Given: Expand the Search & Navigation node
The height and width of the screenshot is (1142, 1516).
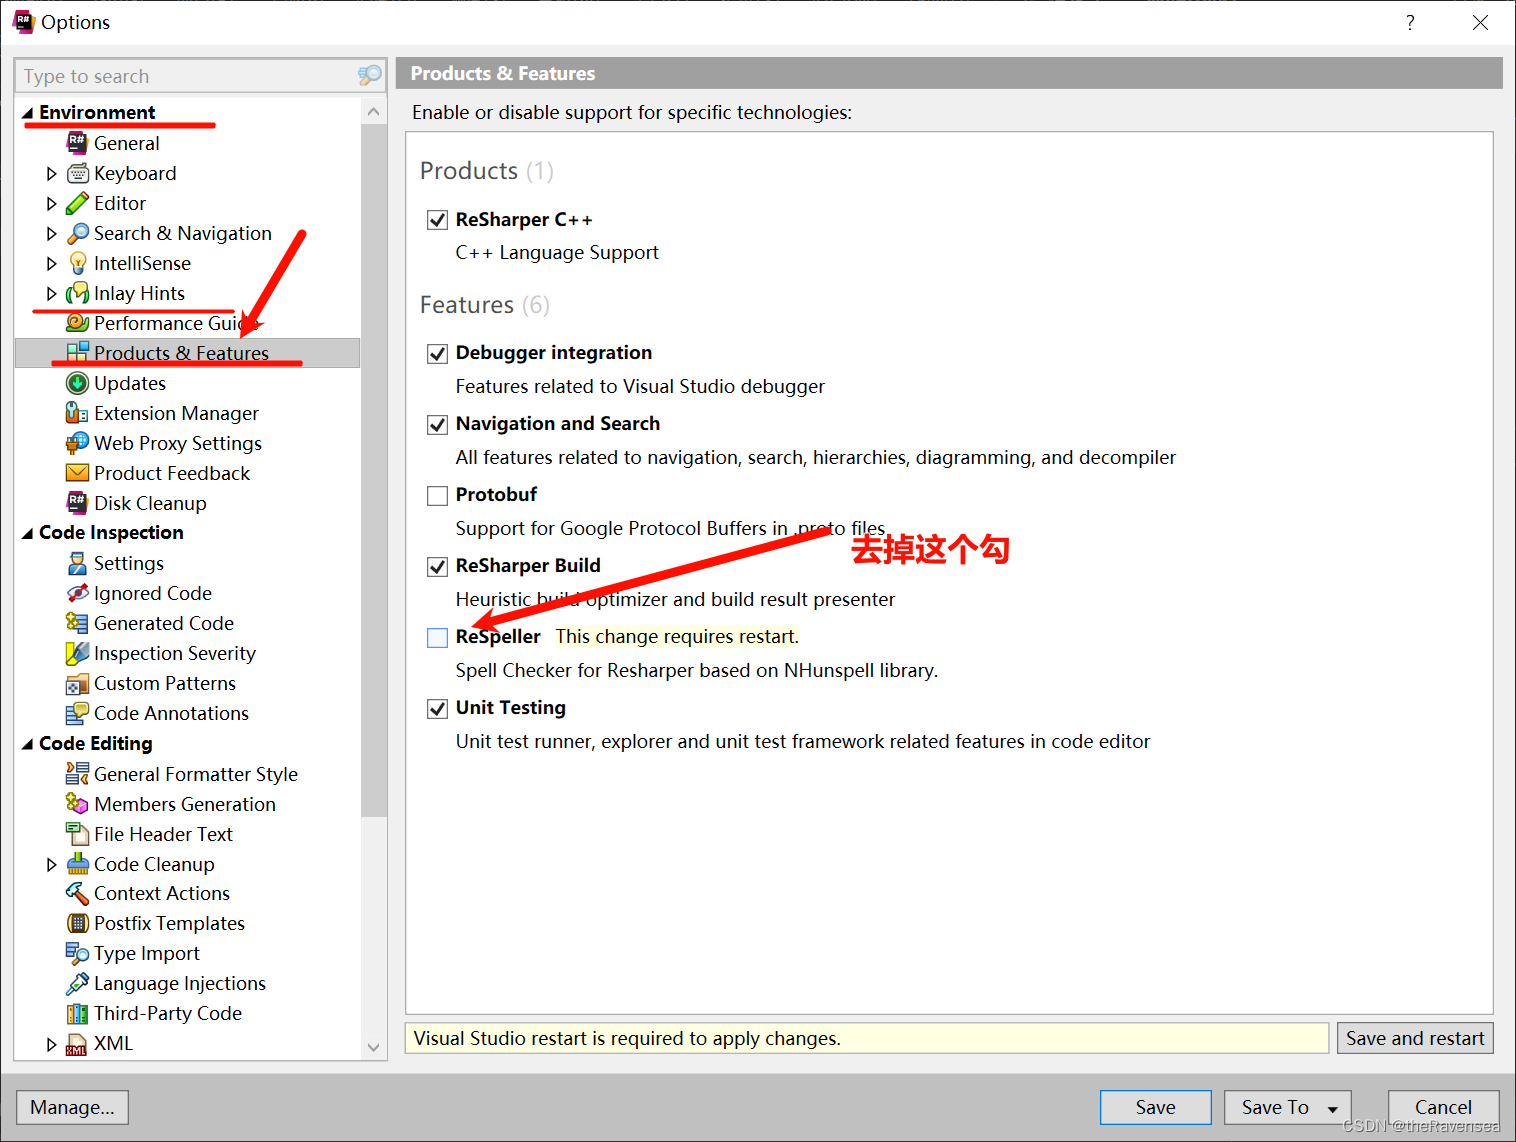Looking at the screenshot, I should pyautogui.click(x=52, y=233).
